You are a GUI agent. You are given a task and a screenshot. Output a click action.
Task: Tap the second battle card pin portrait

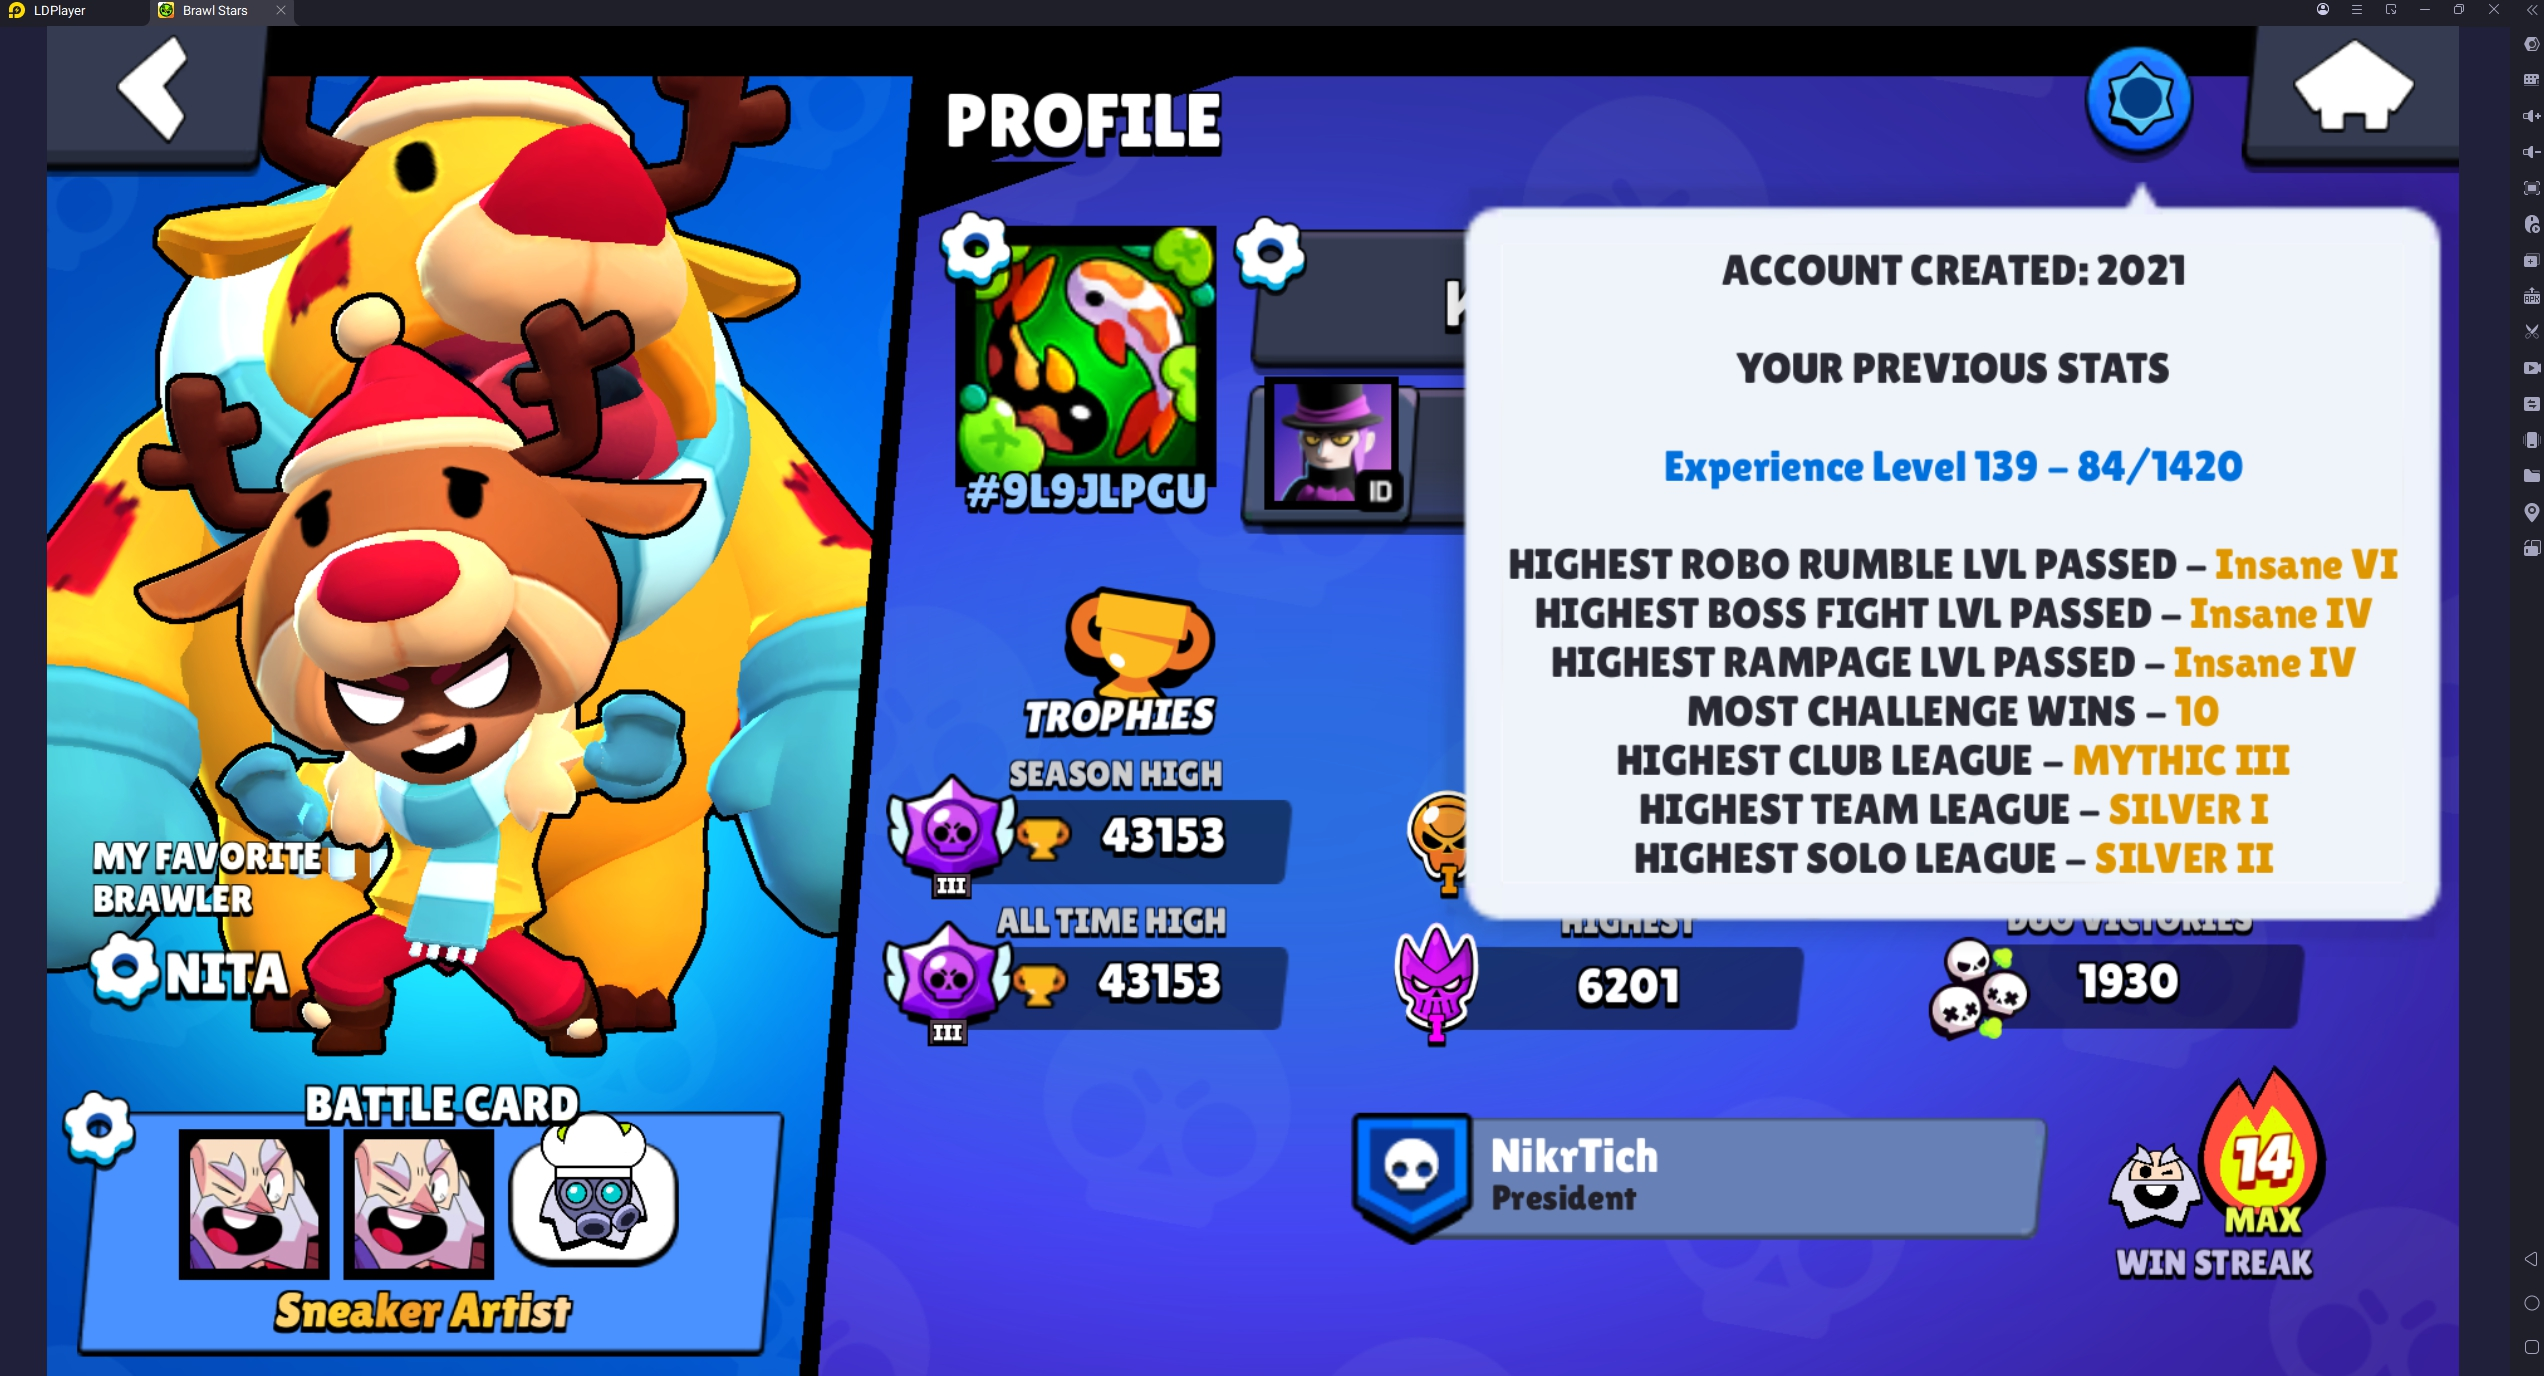point(419,1203)
